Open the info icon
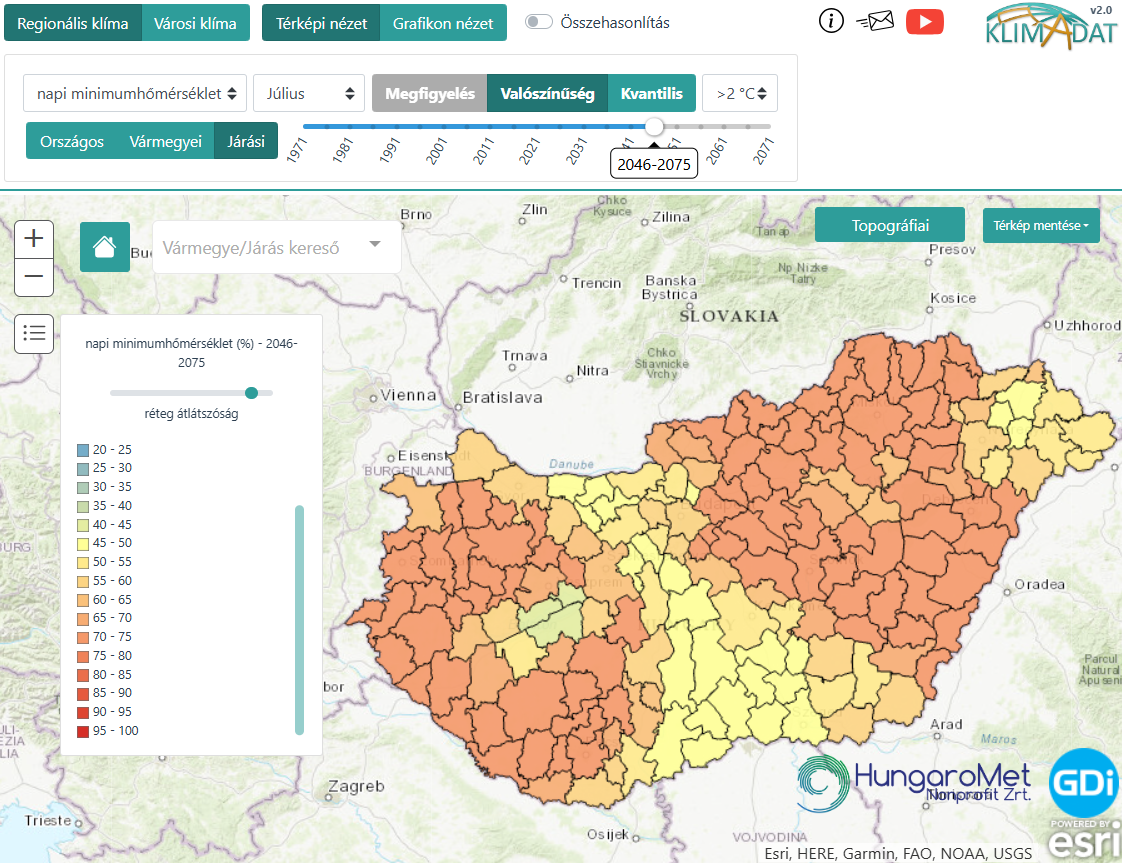1122x863 pixels. (x=831, y=21)
